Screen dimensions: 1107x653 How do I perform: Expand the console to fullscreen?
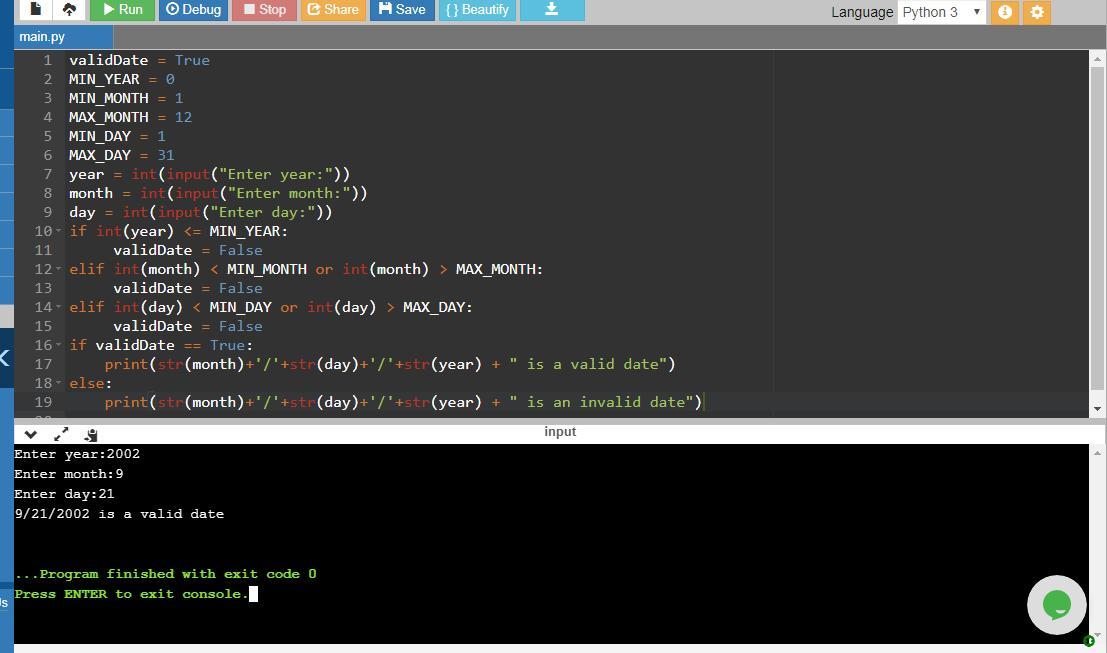(61, 434)
